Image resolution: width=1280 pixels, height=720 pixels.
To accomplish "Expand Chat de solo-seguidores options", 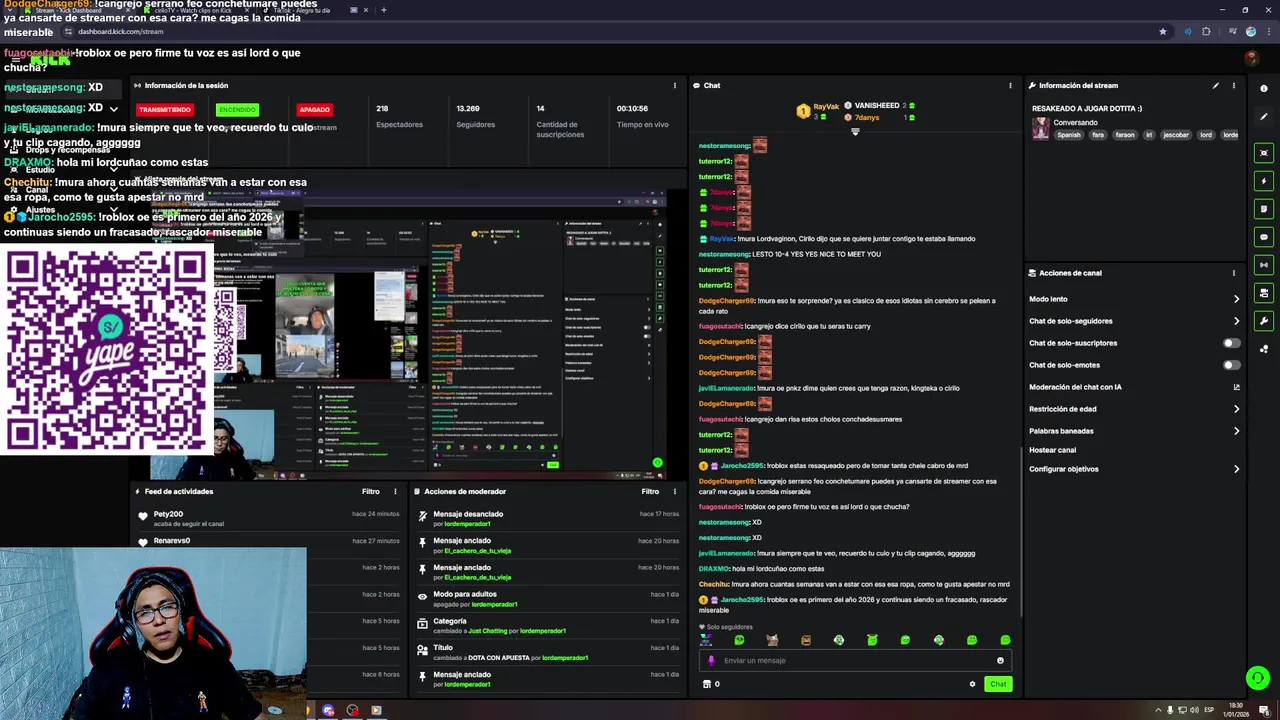I will click(x=1236, y=321).
